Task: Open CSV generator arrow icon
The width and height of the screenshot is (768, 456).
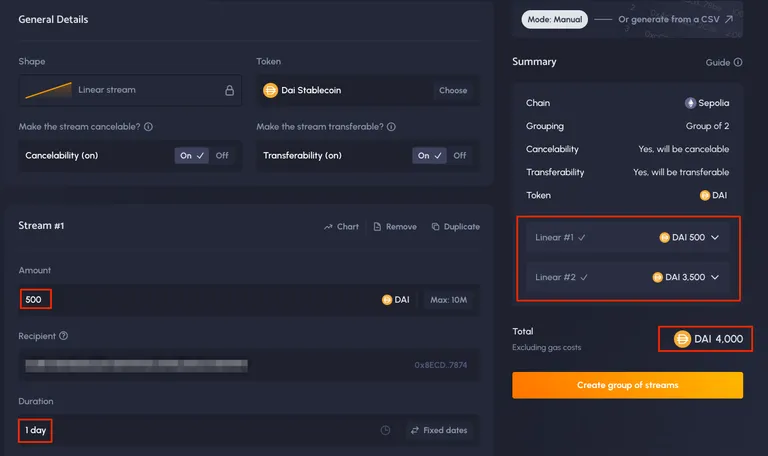Action: [729, 19]
